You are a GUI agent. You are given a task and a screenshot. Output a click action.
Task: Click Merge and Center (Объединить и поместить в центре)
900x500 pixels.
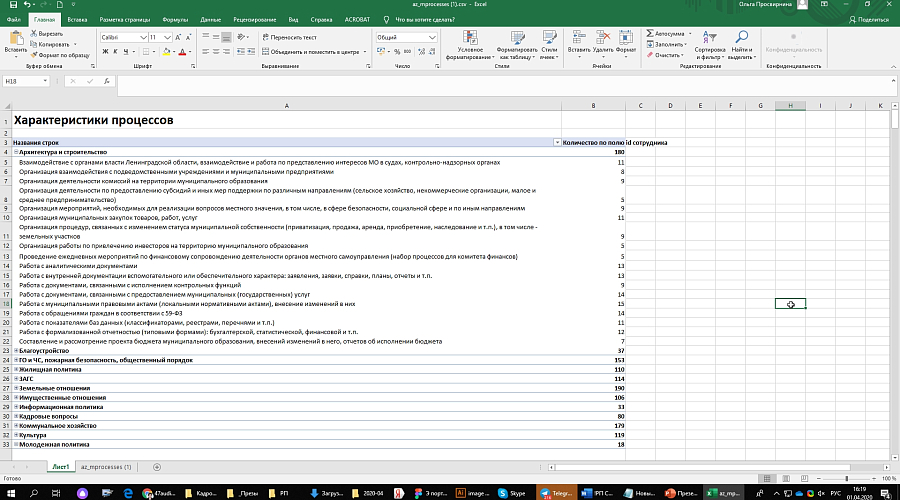[x=310, y=52]
